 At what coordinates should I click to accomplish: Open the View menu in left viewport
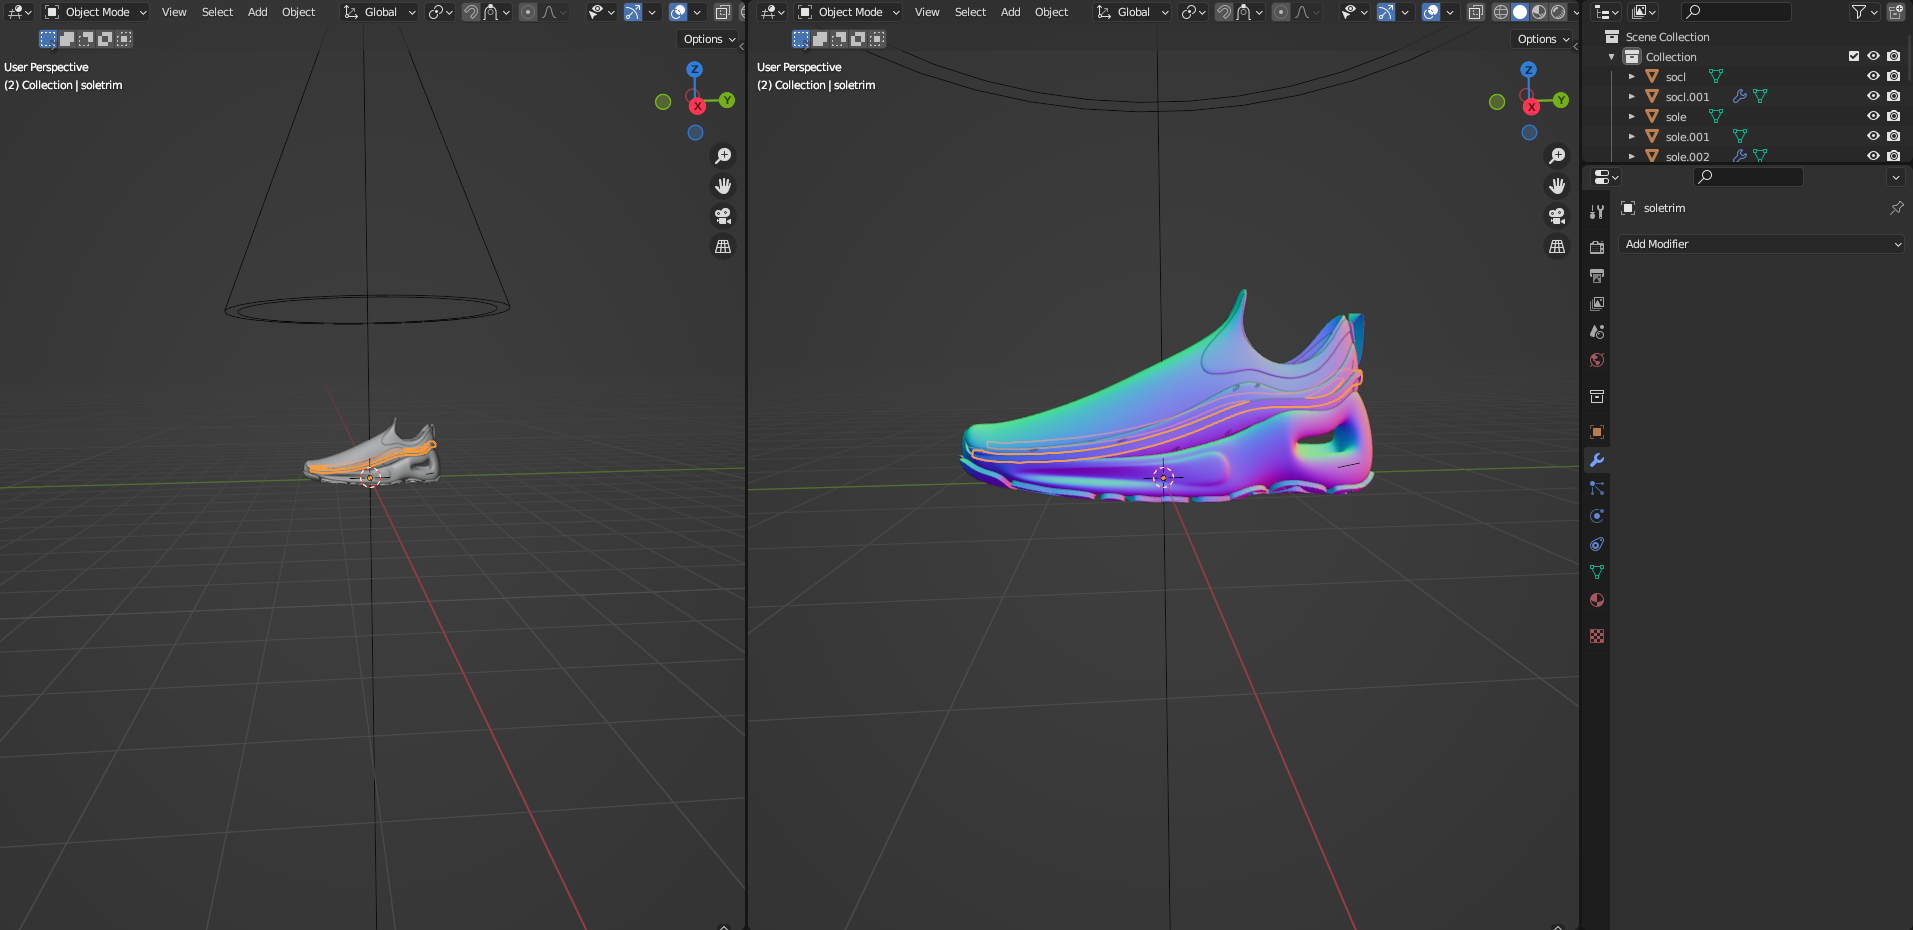[174, 12]
